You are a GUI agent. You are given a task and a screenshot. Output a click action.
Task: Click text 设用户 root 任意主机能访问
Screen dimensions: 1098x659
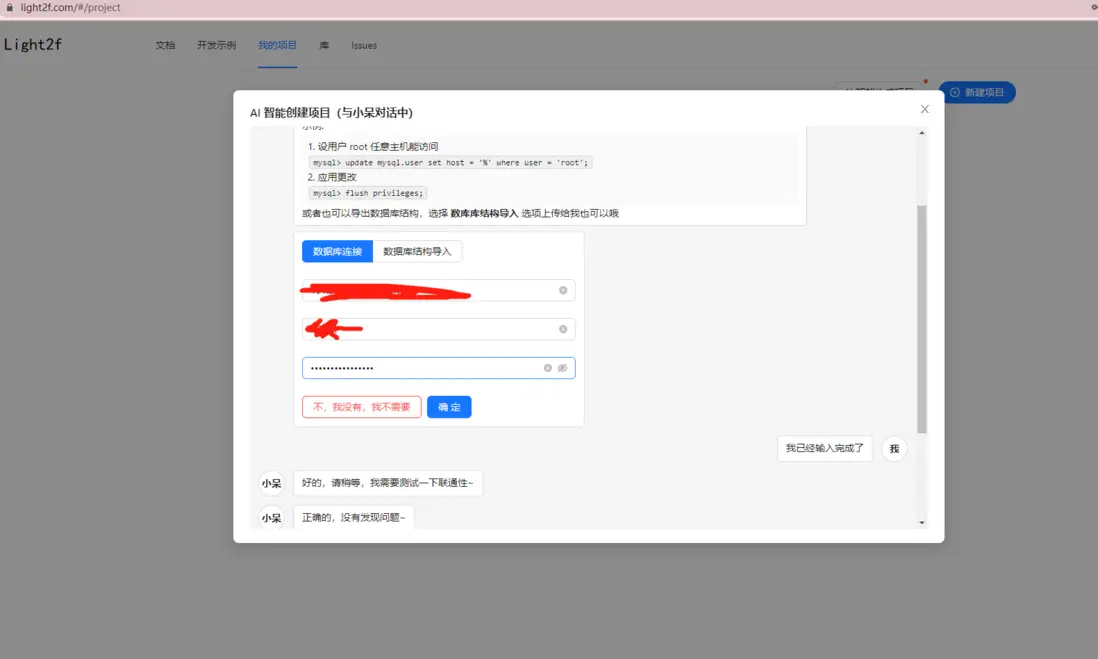(378, 146)
